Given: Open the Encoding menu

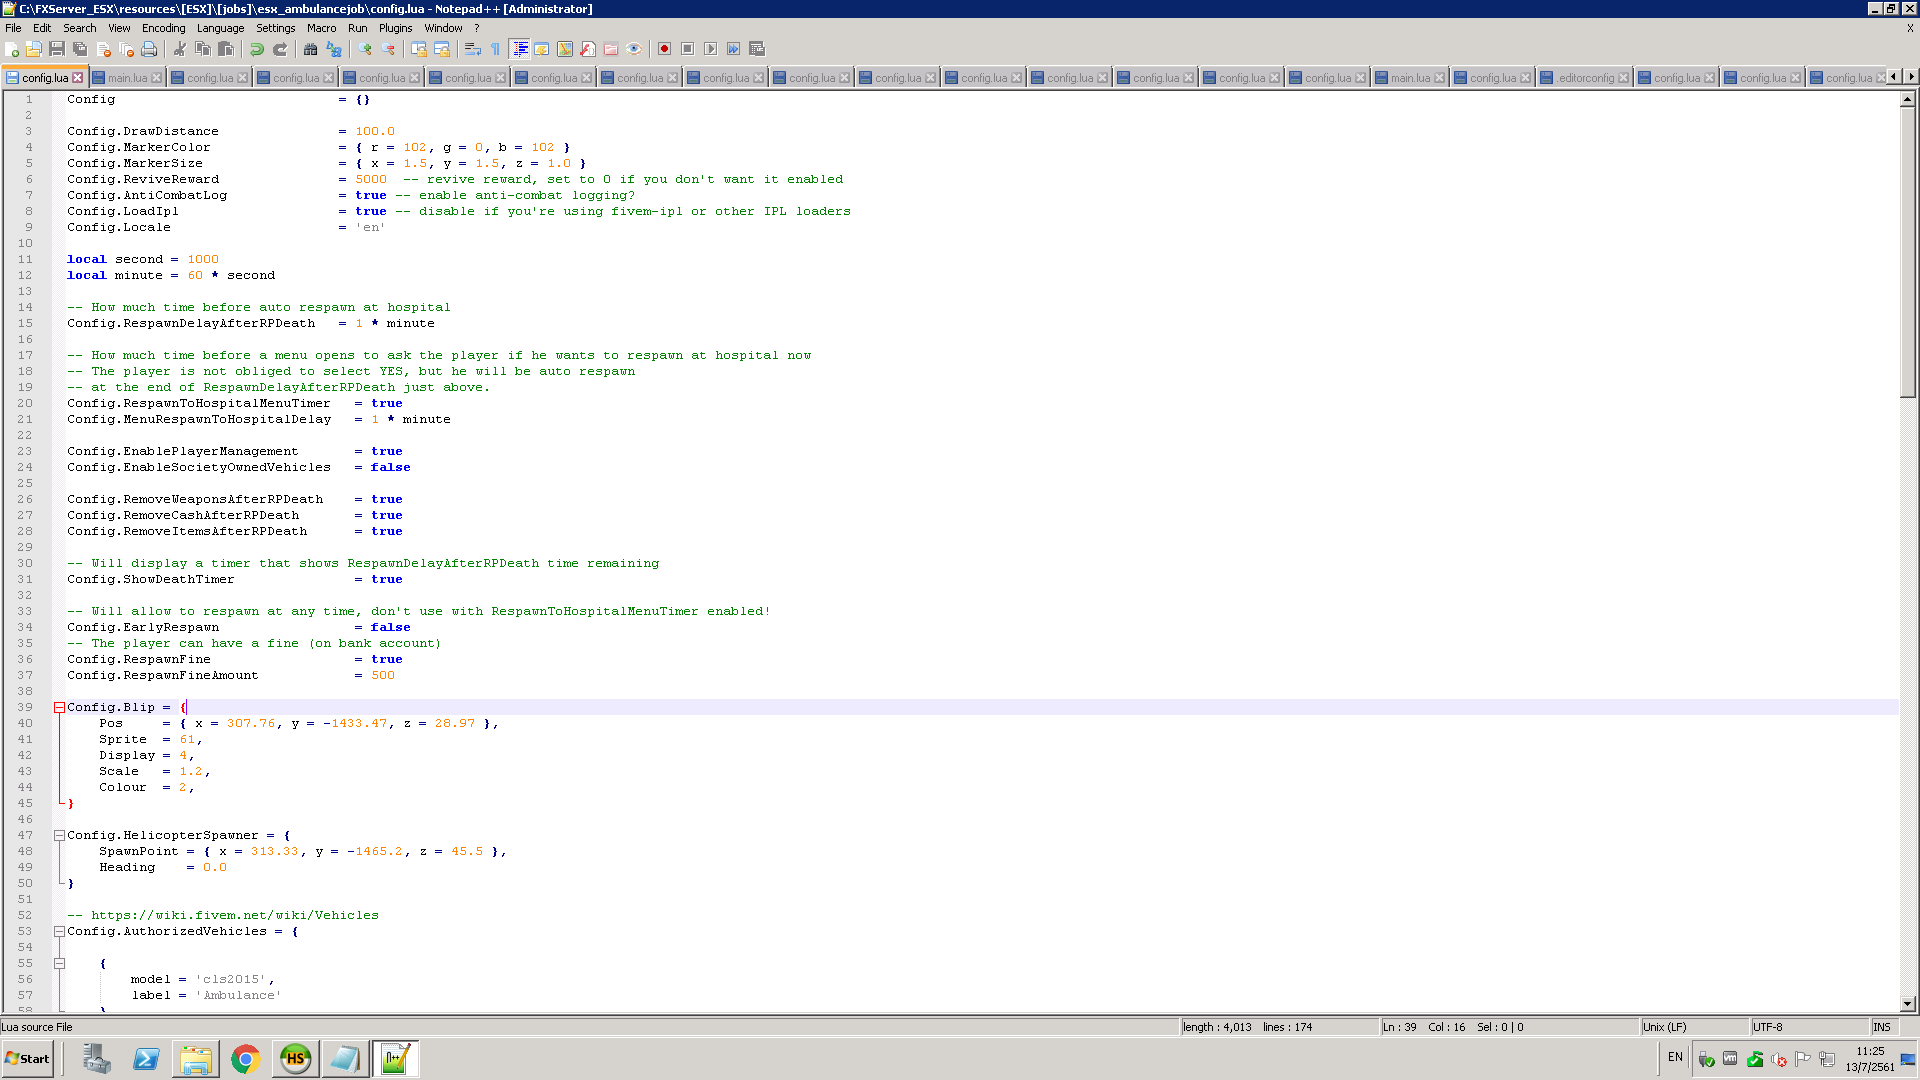Looking at the screenshot, I should click(163, 28).
